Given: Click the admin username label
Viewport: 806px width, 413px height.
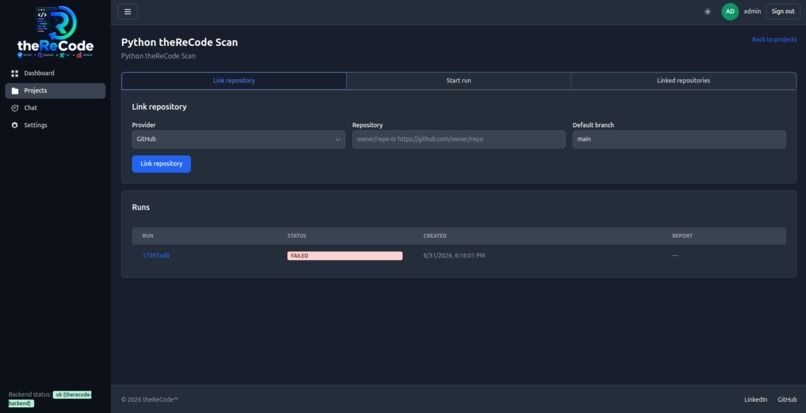Looking at the screenshot, I should pyautogui.click(x=752, y=11).
